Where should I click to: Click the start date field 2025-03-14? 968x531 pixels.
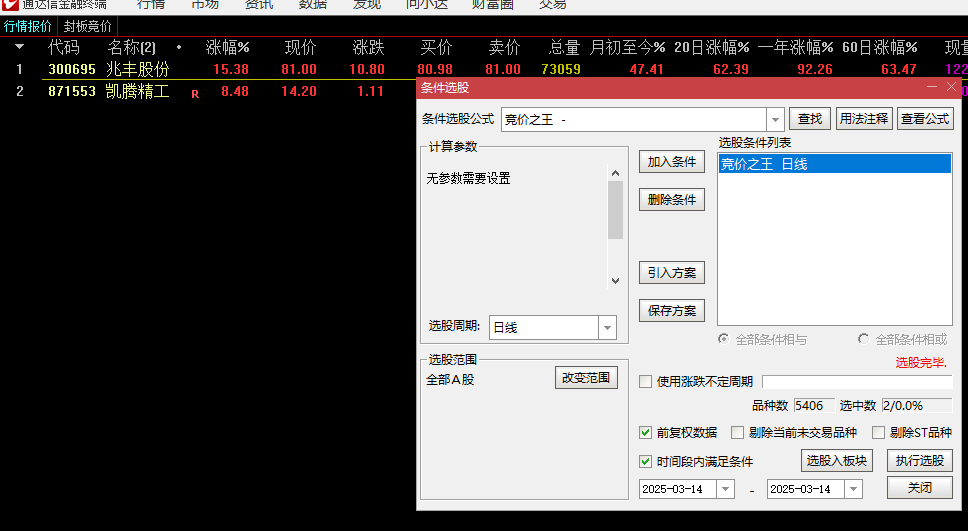coord(678,489)
